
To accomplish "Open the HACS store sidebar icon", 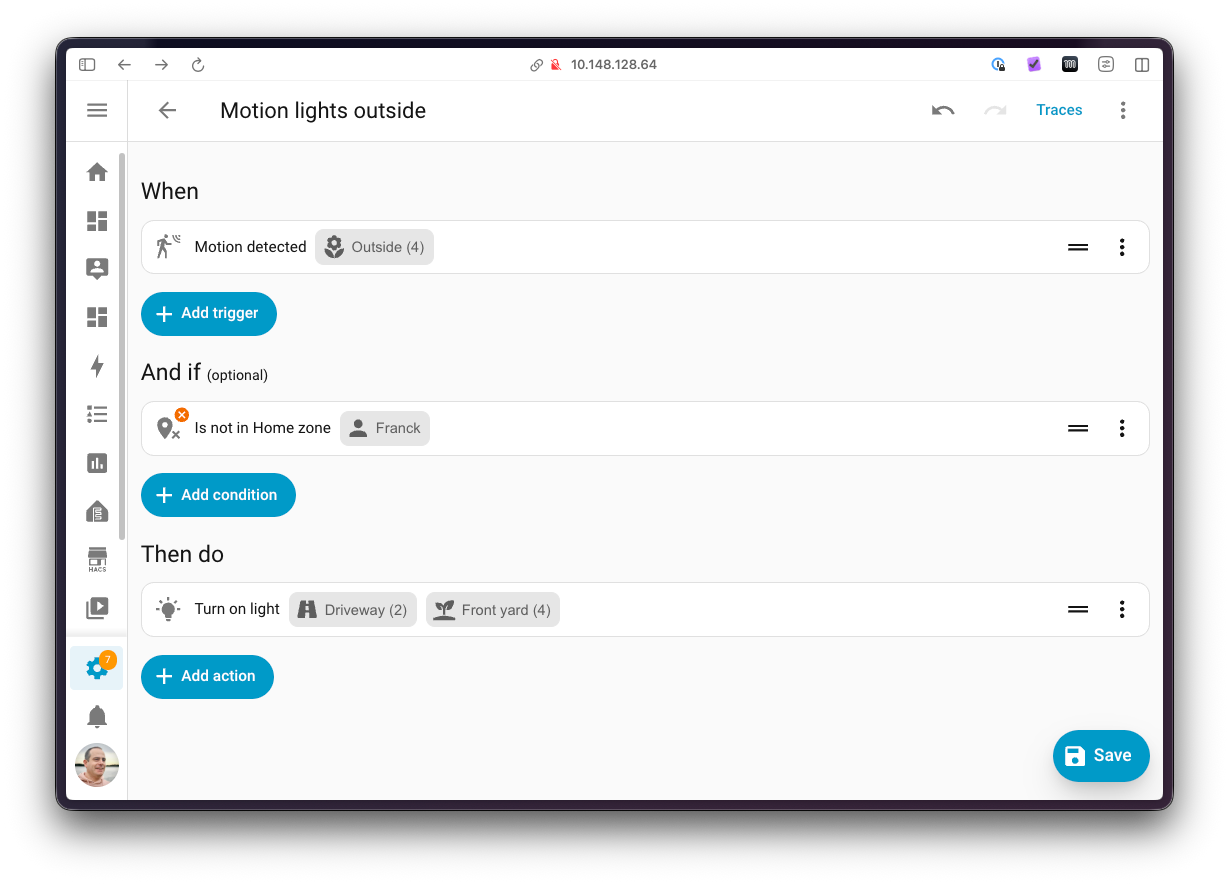I will point(97,560).
